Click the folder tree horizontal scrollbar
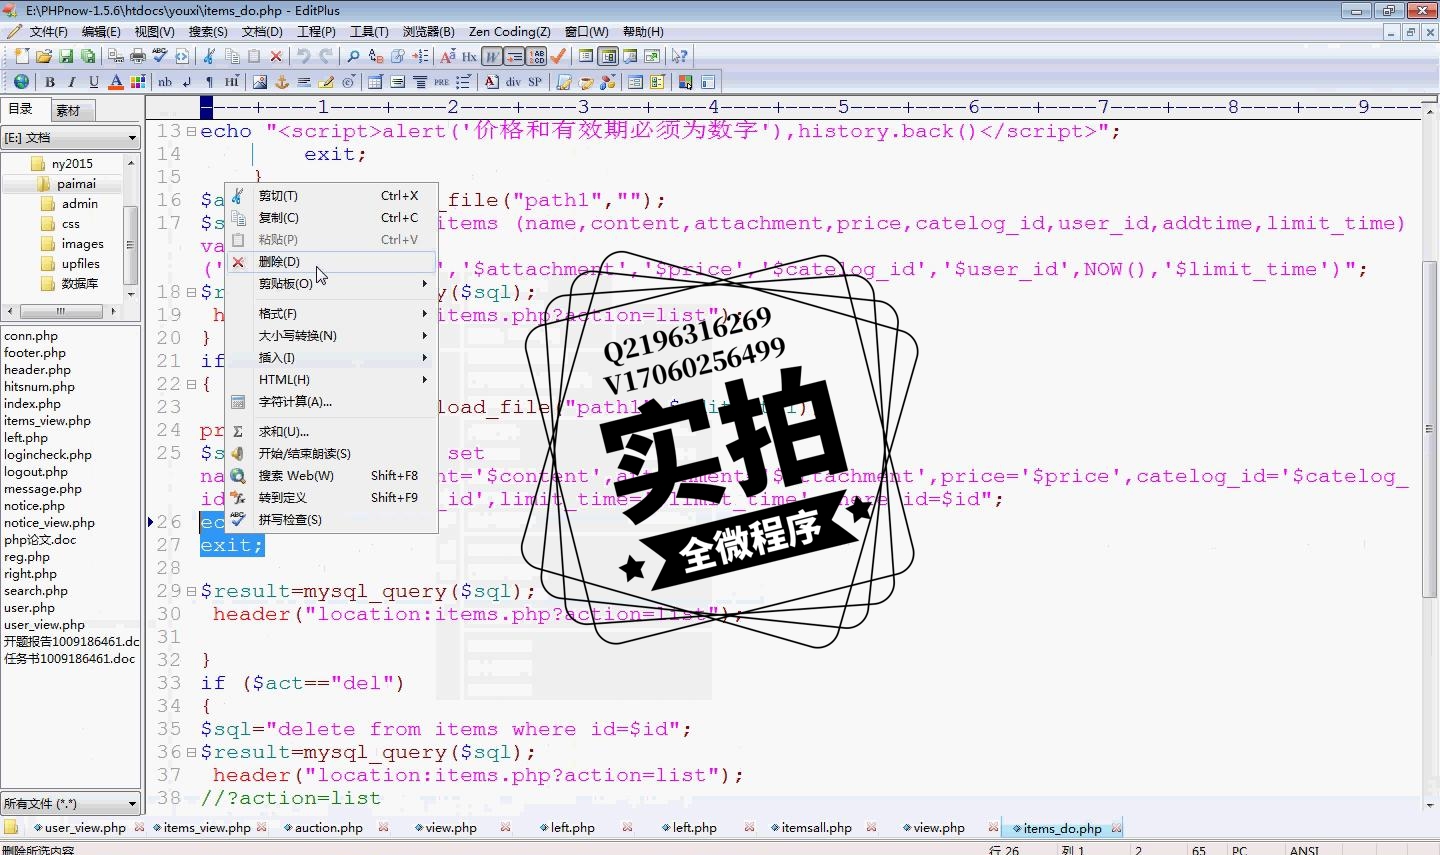 coord(62,312)
